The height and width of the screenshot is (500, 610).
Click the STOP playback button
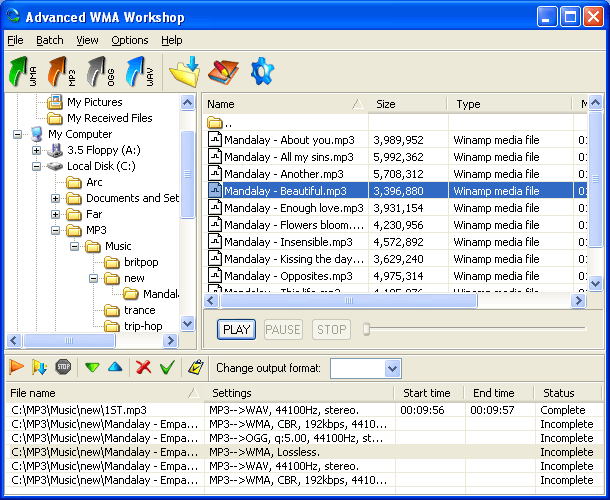point(331,330)
